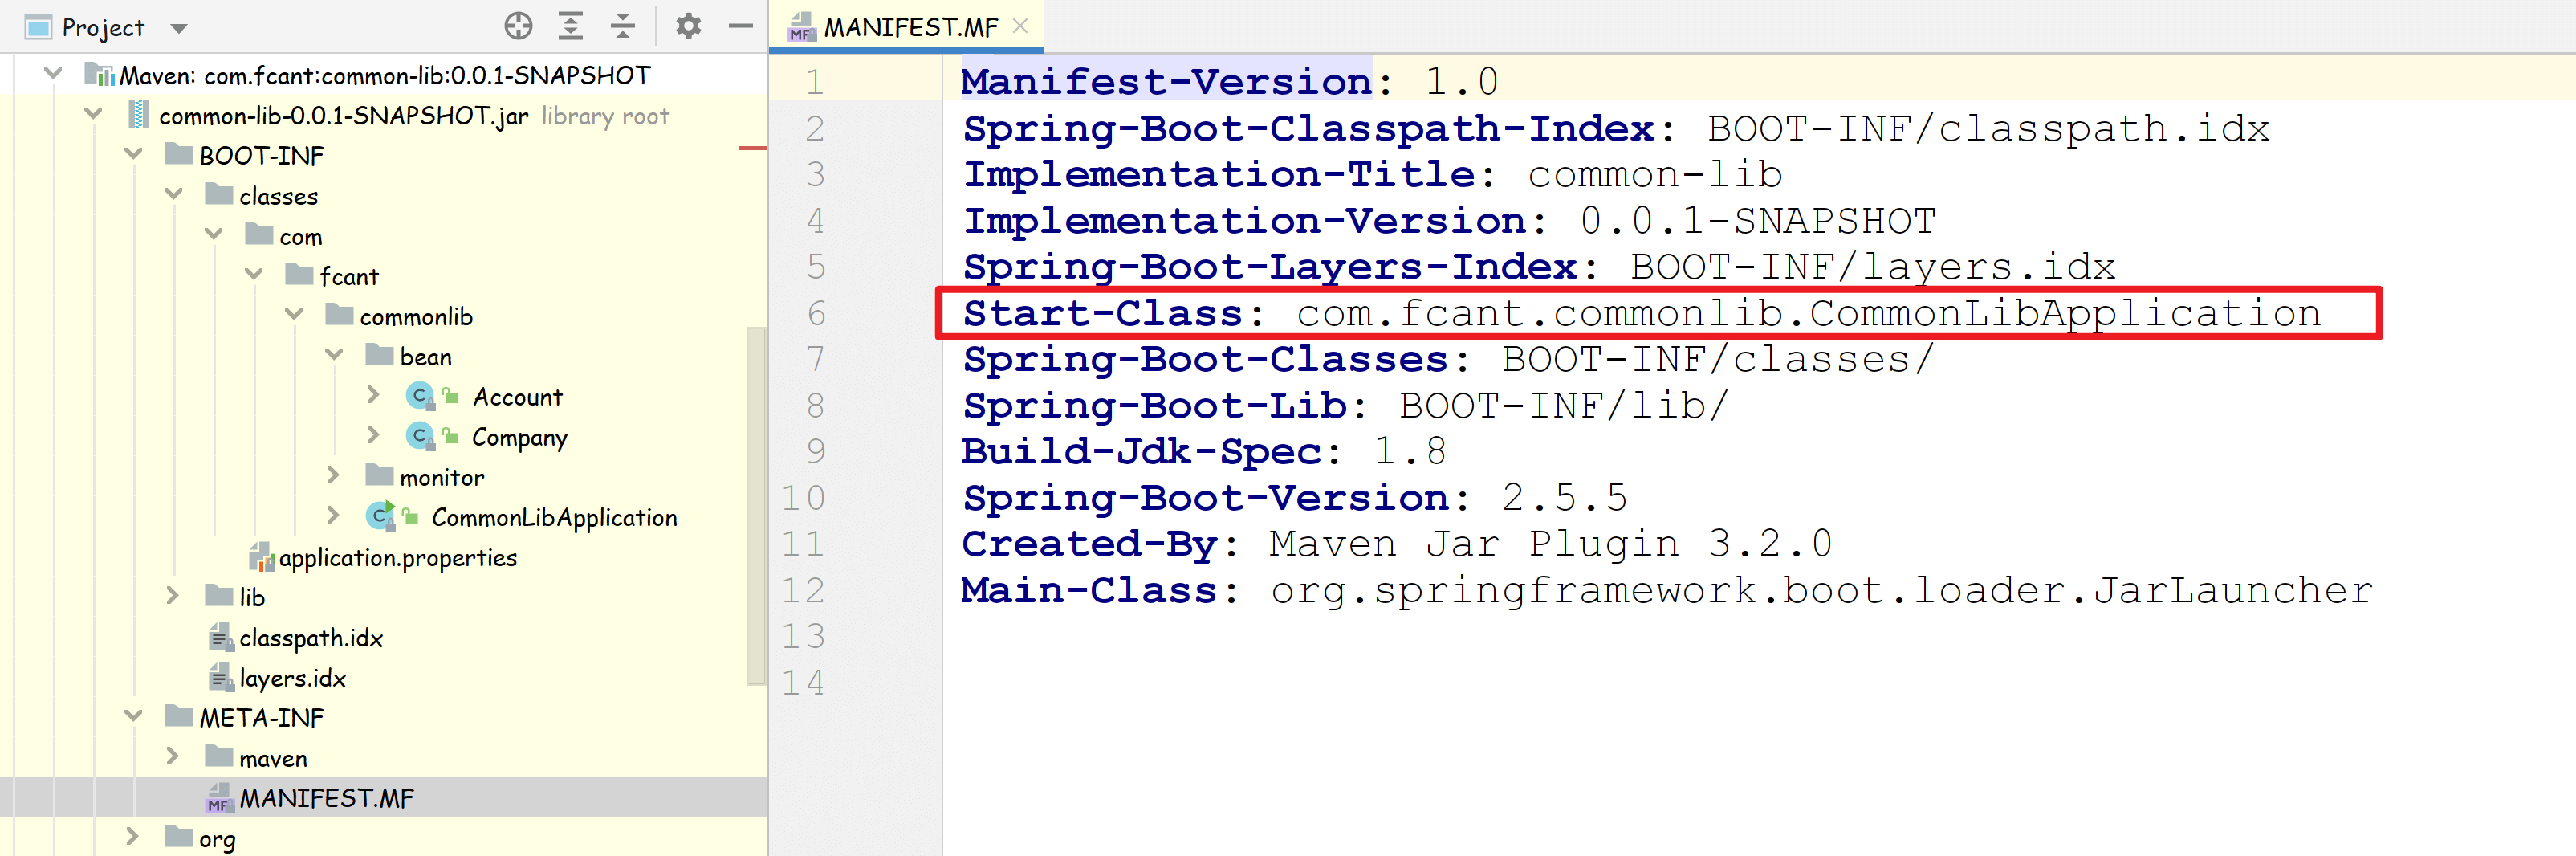This screenshot has width=2576, height=856.
Task: Expand the org folder
Action: 133,836
